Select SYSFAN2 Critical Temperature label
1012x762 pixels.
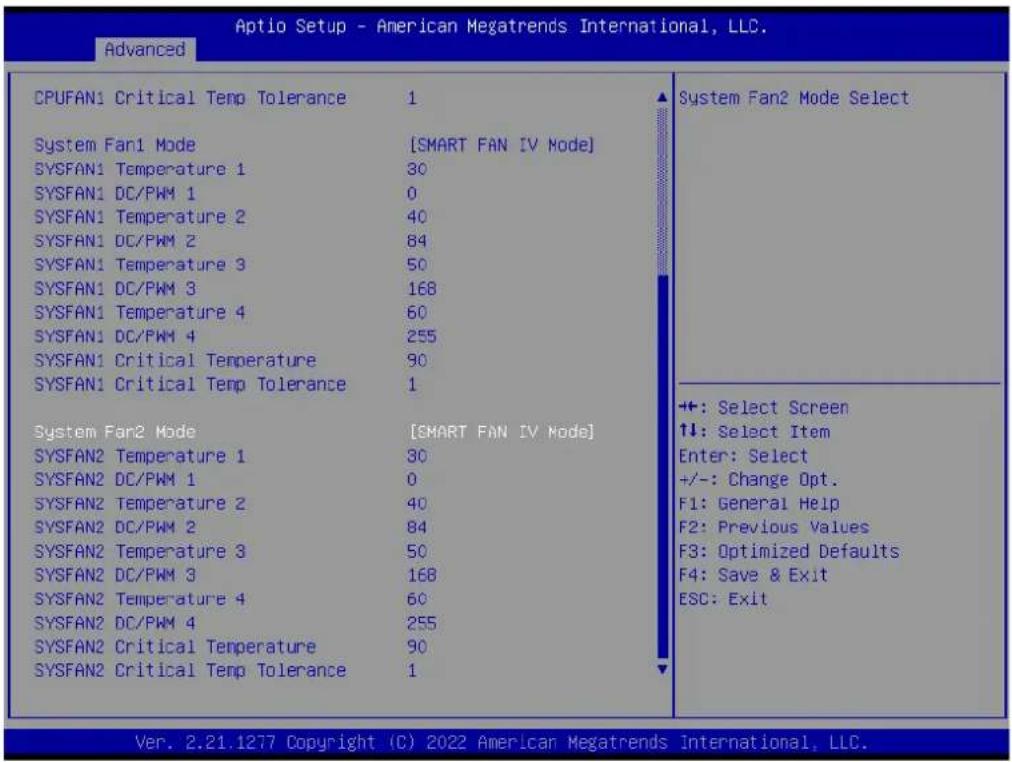(x=176, y=647)
